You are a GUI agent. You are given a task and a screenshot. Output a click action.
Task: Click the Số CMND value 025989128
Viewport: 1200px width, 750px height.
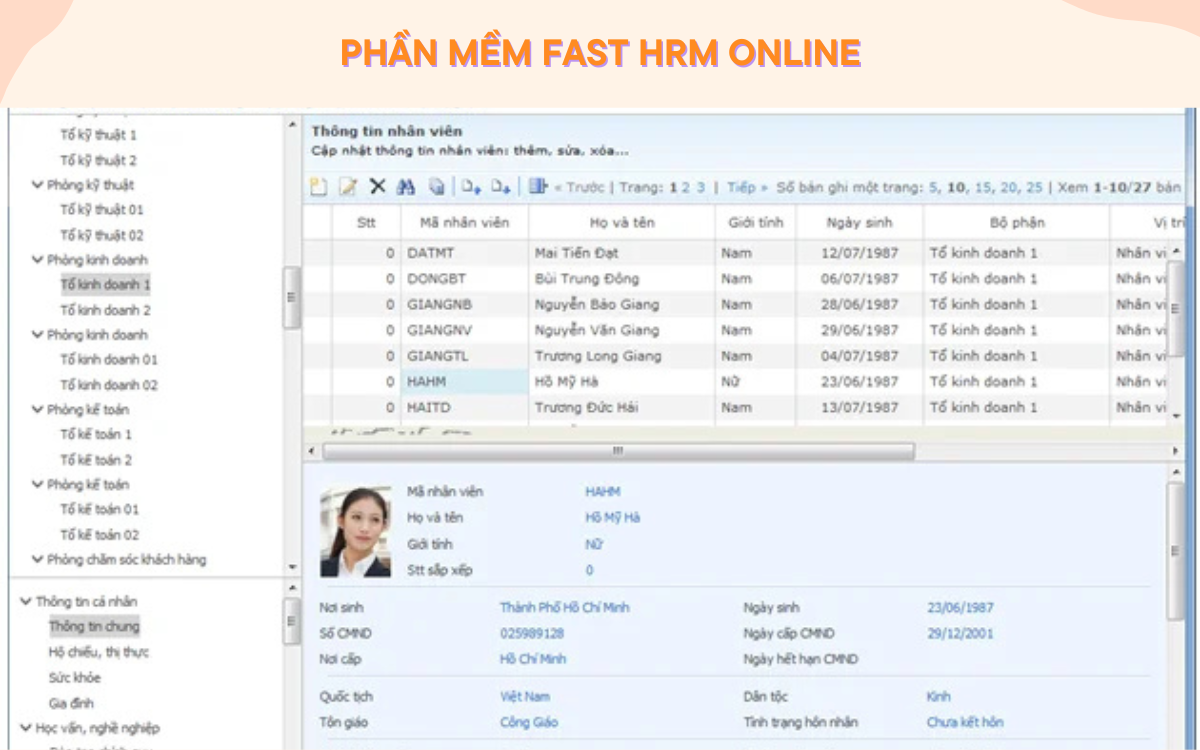pos(532,633)
